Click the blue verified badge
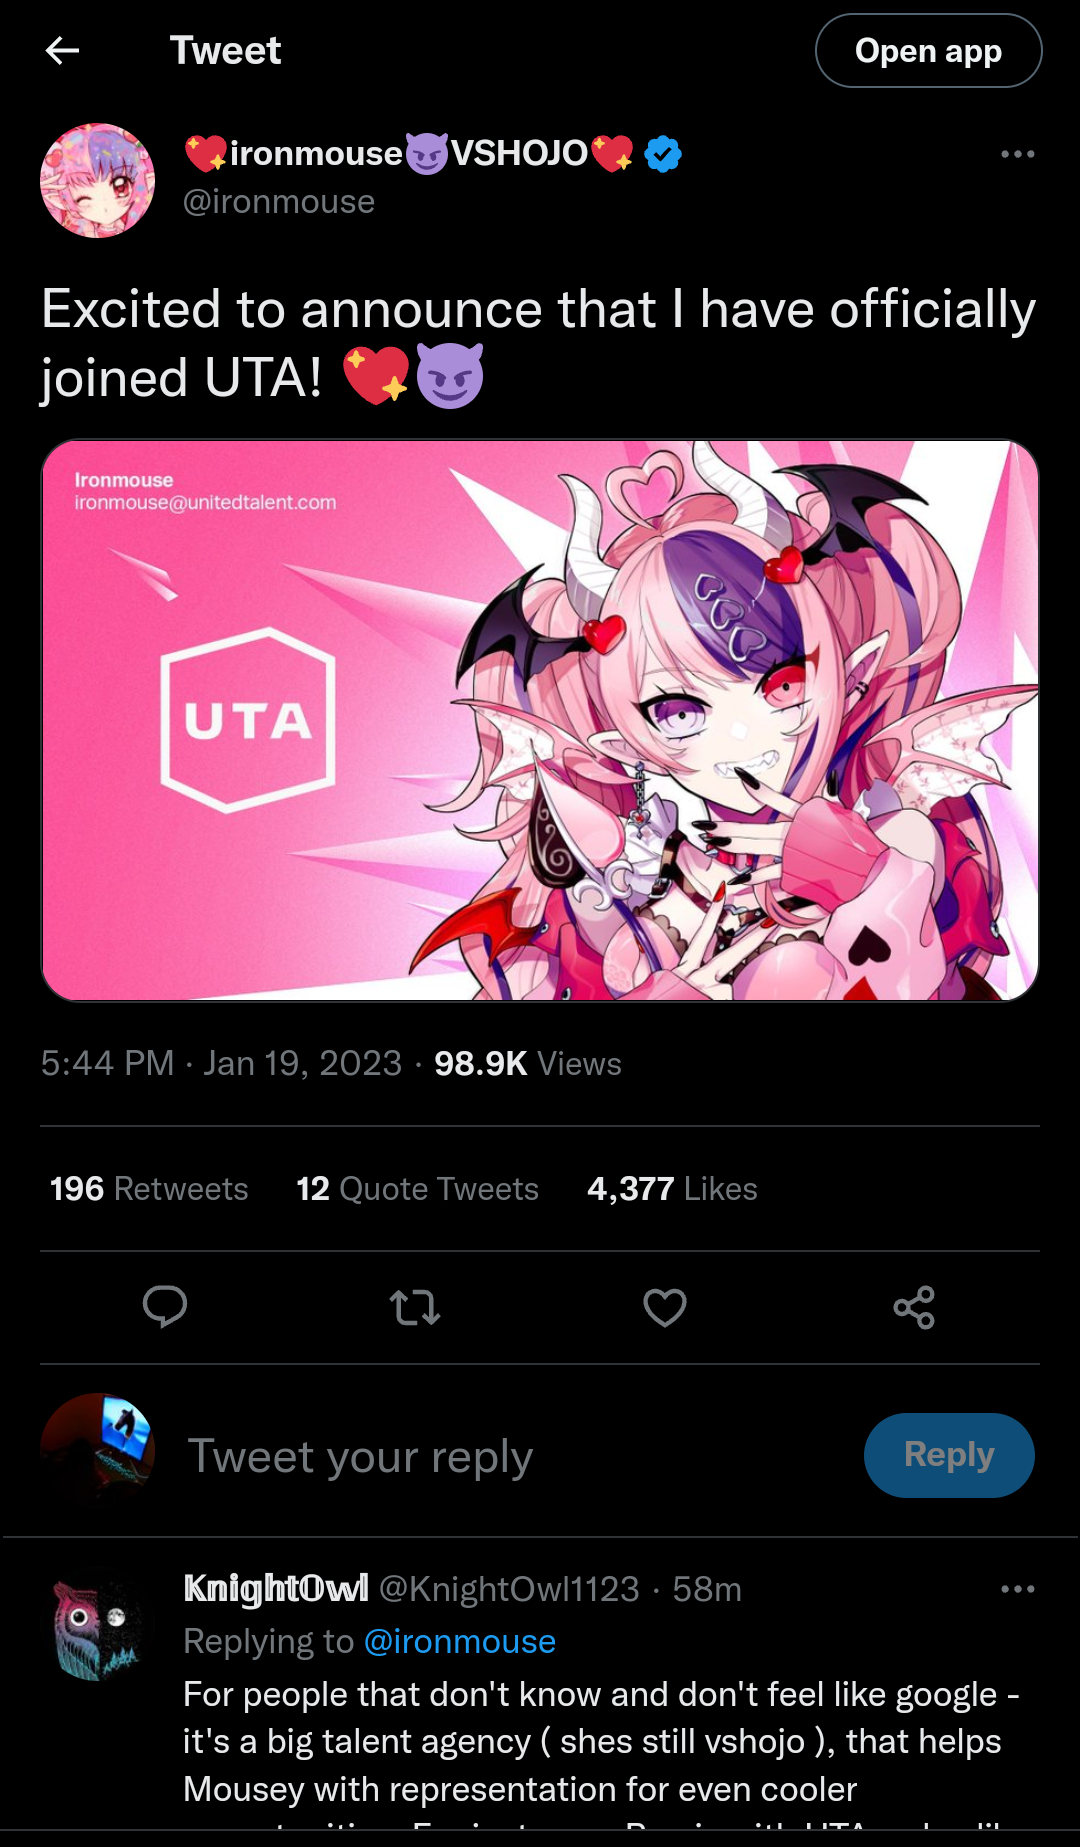The width and height of the screenshot is (1080, 1847). 662,154
